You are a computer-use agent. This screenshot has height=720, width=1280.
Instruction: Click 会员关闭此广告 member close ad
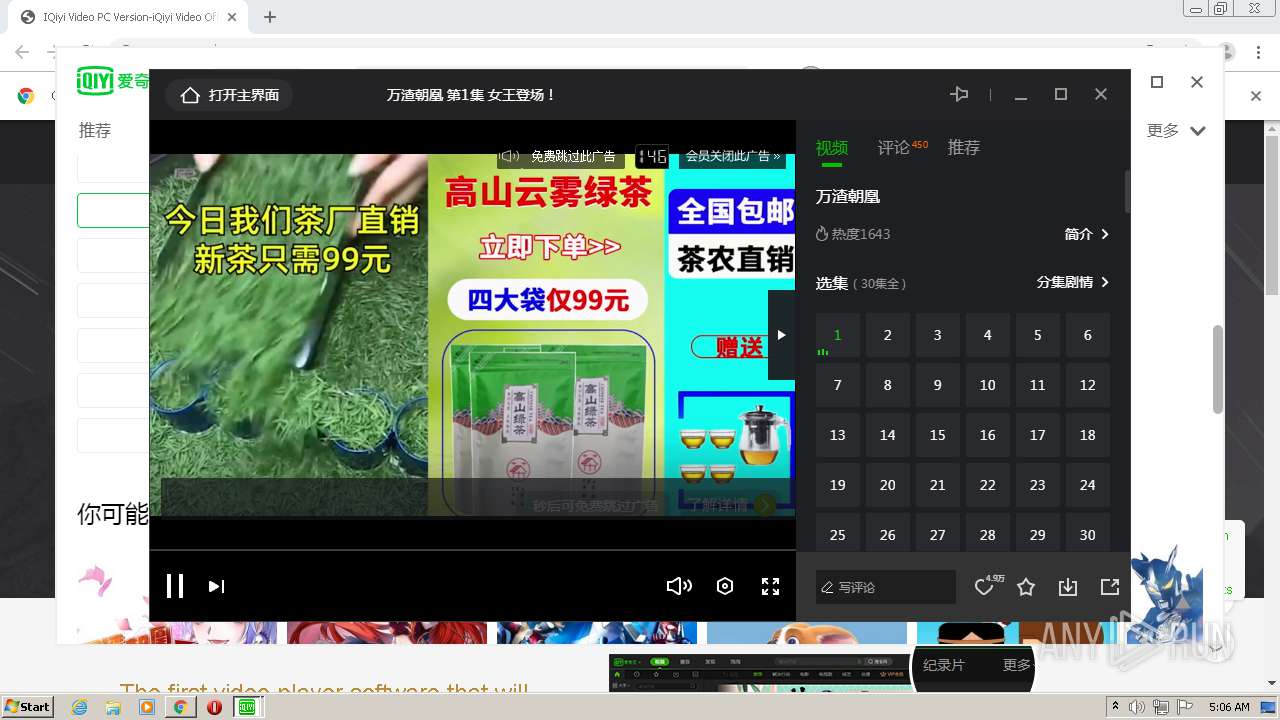732,156
